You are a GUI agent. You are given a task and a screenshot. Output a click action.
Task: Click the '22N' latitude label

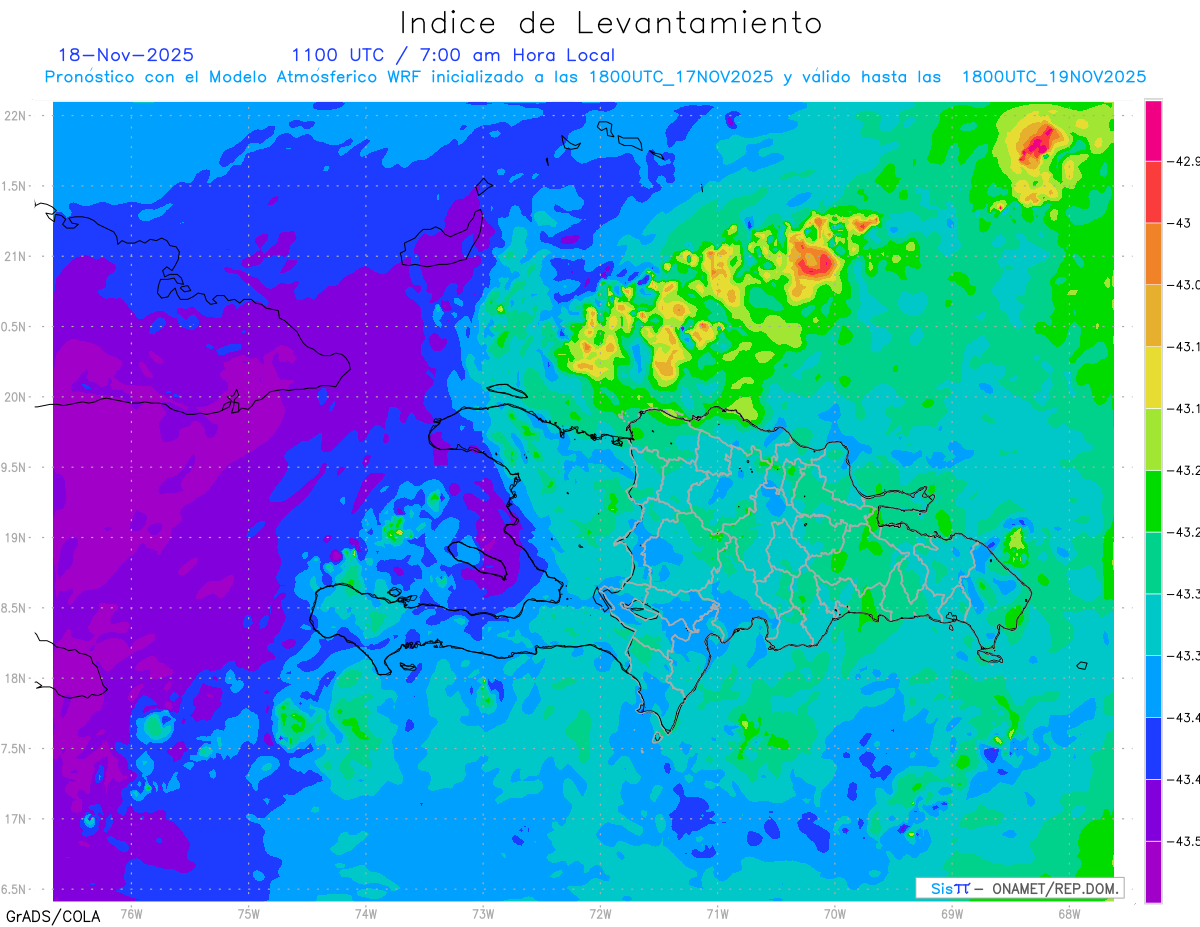pos(16,115)
